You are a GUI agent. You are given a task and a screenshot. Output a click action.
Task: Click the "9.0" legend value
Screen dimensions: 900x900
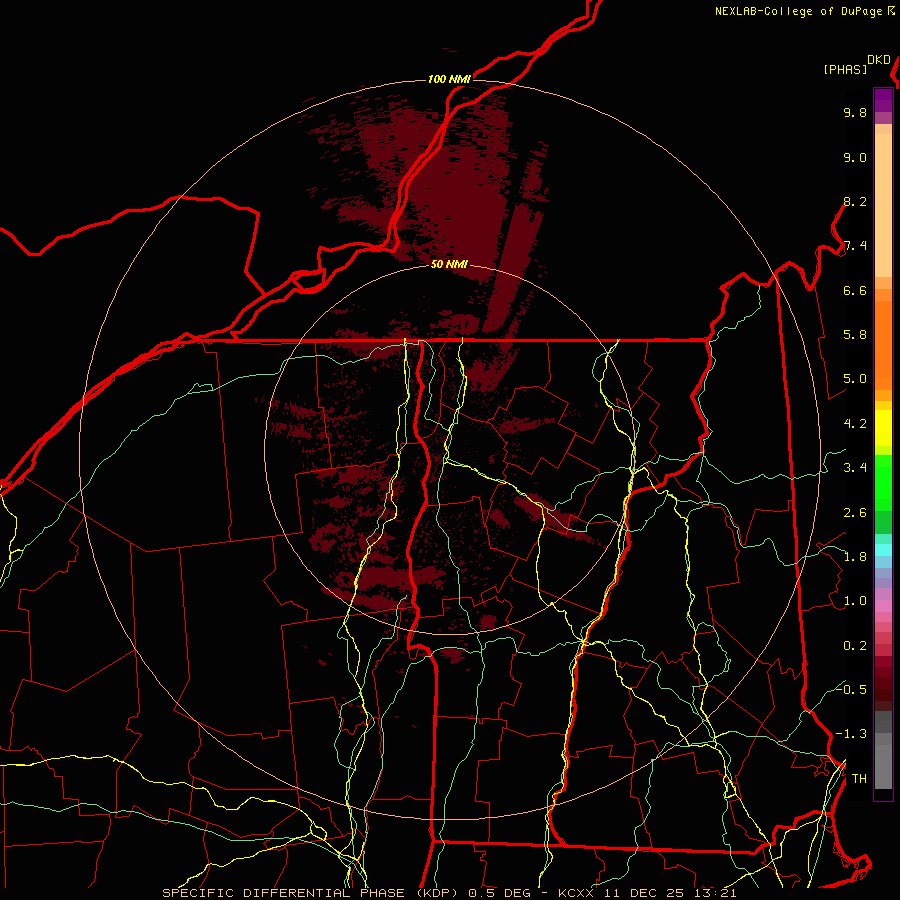855,157
